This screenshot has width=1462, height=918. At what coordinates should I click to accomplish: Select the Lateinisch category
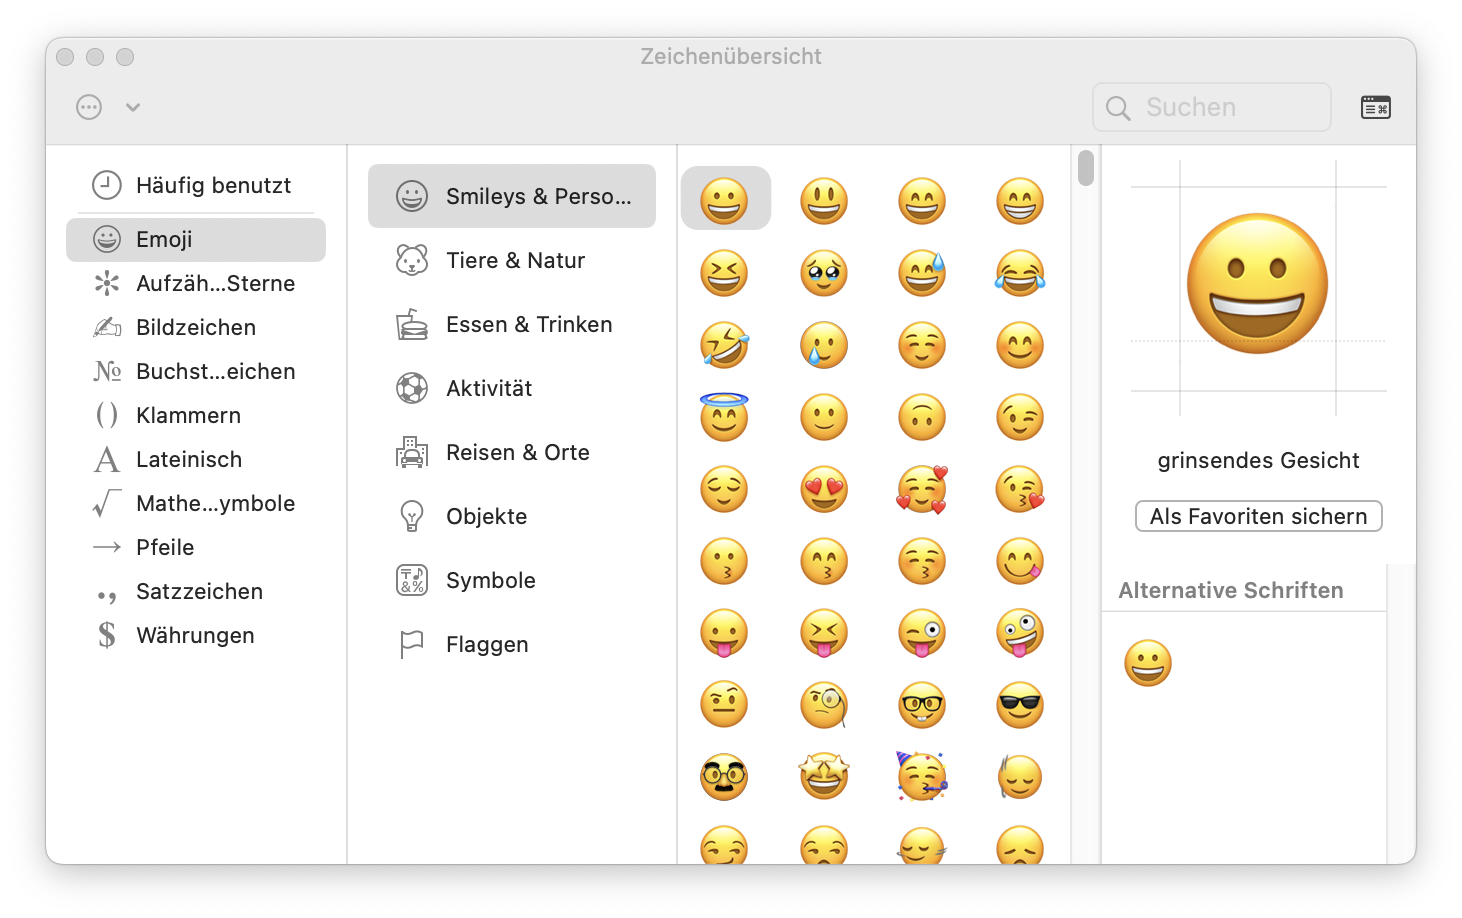pyautogui.click(x=196, y=459)
